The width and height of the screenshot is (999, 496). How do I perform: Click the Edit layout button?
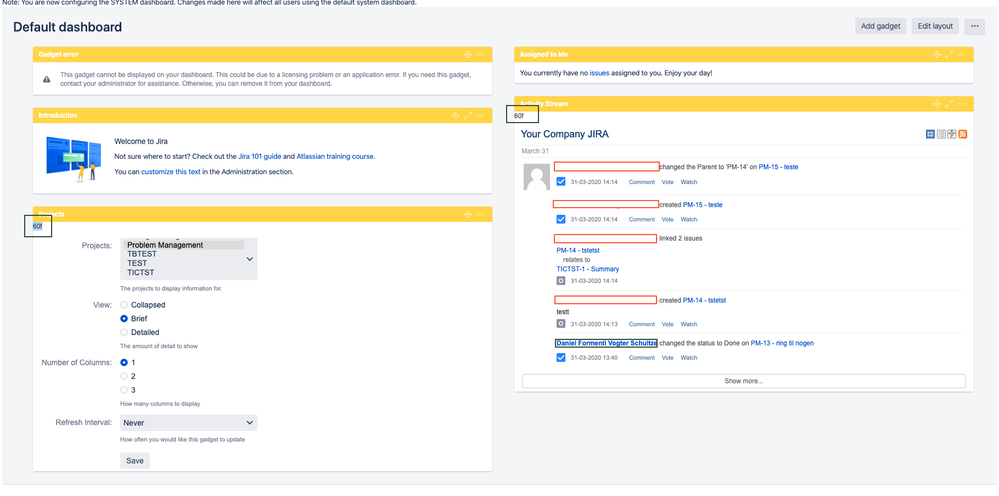coord(935,26)
